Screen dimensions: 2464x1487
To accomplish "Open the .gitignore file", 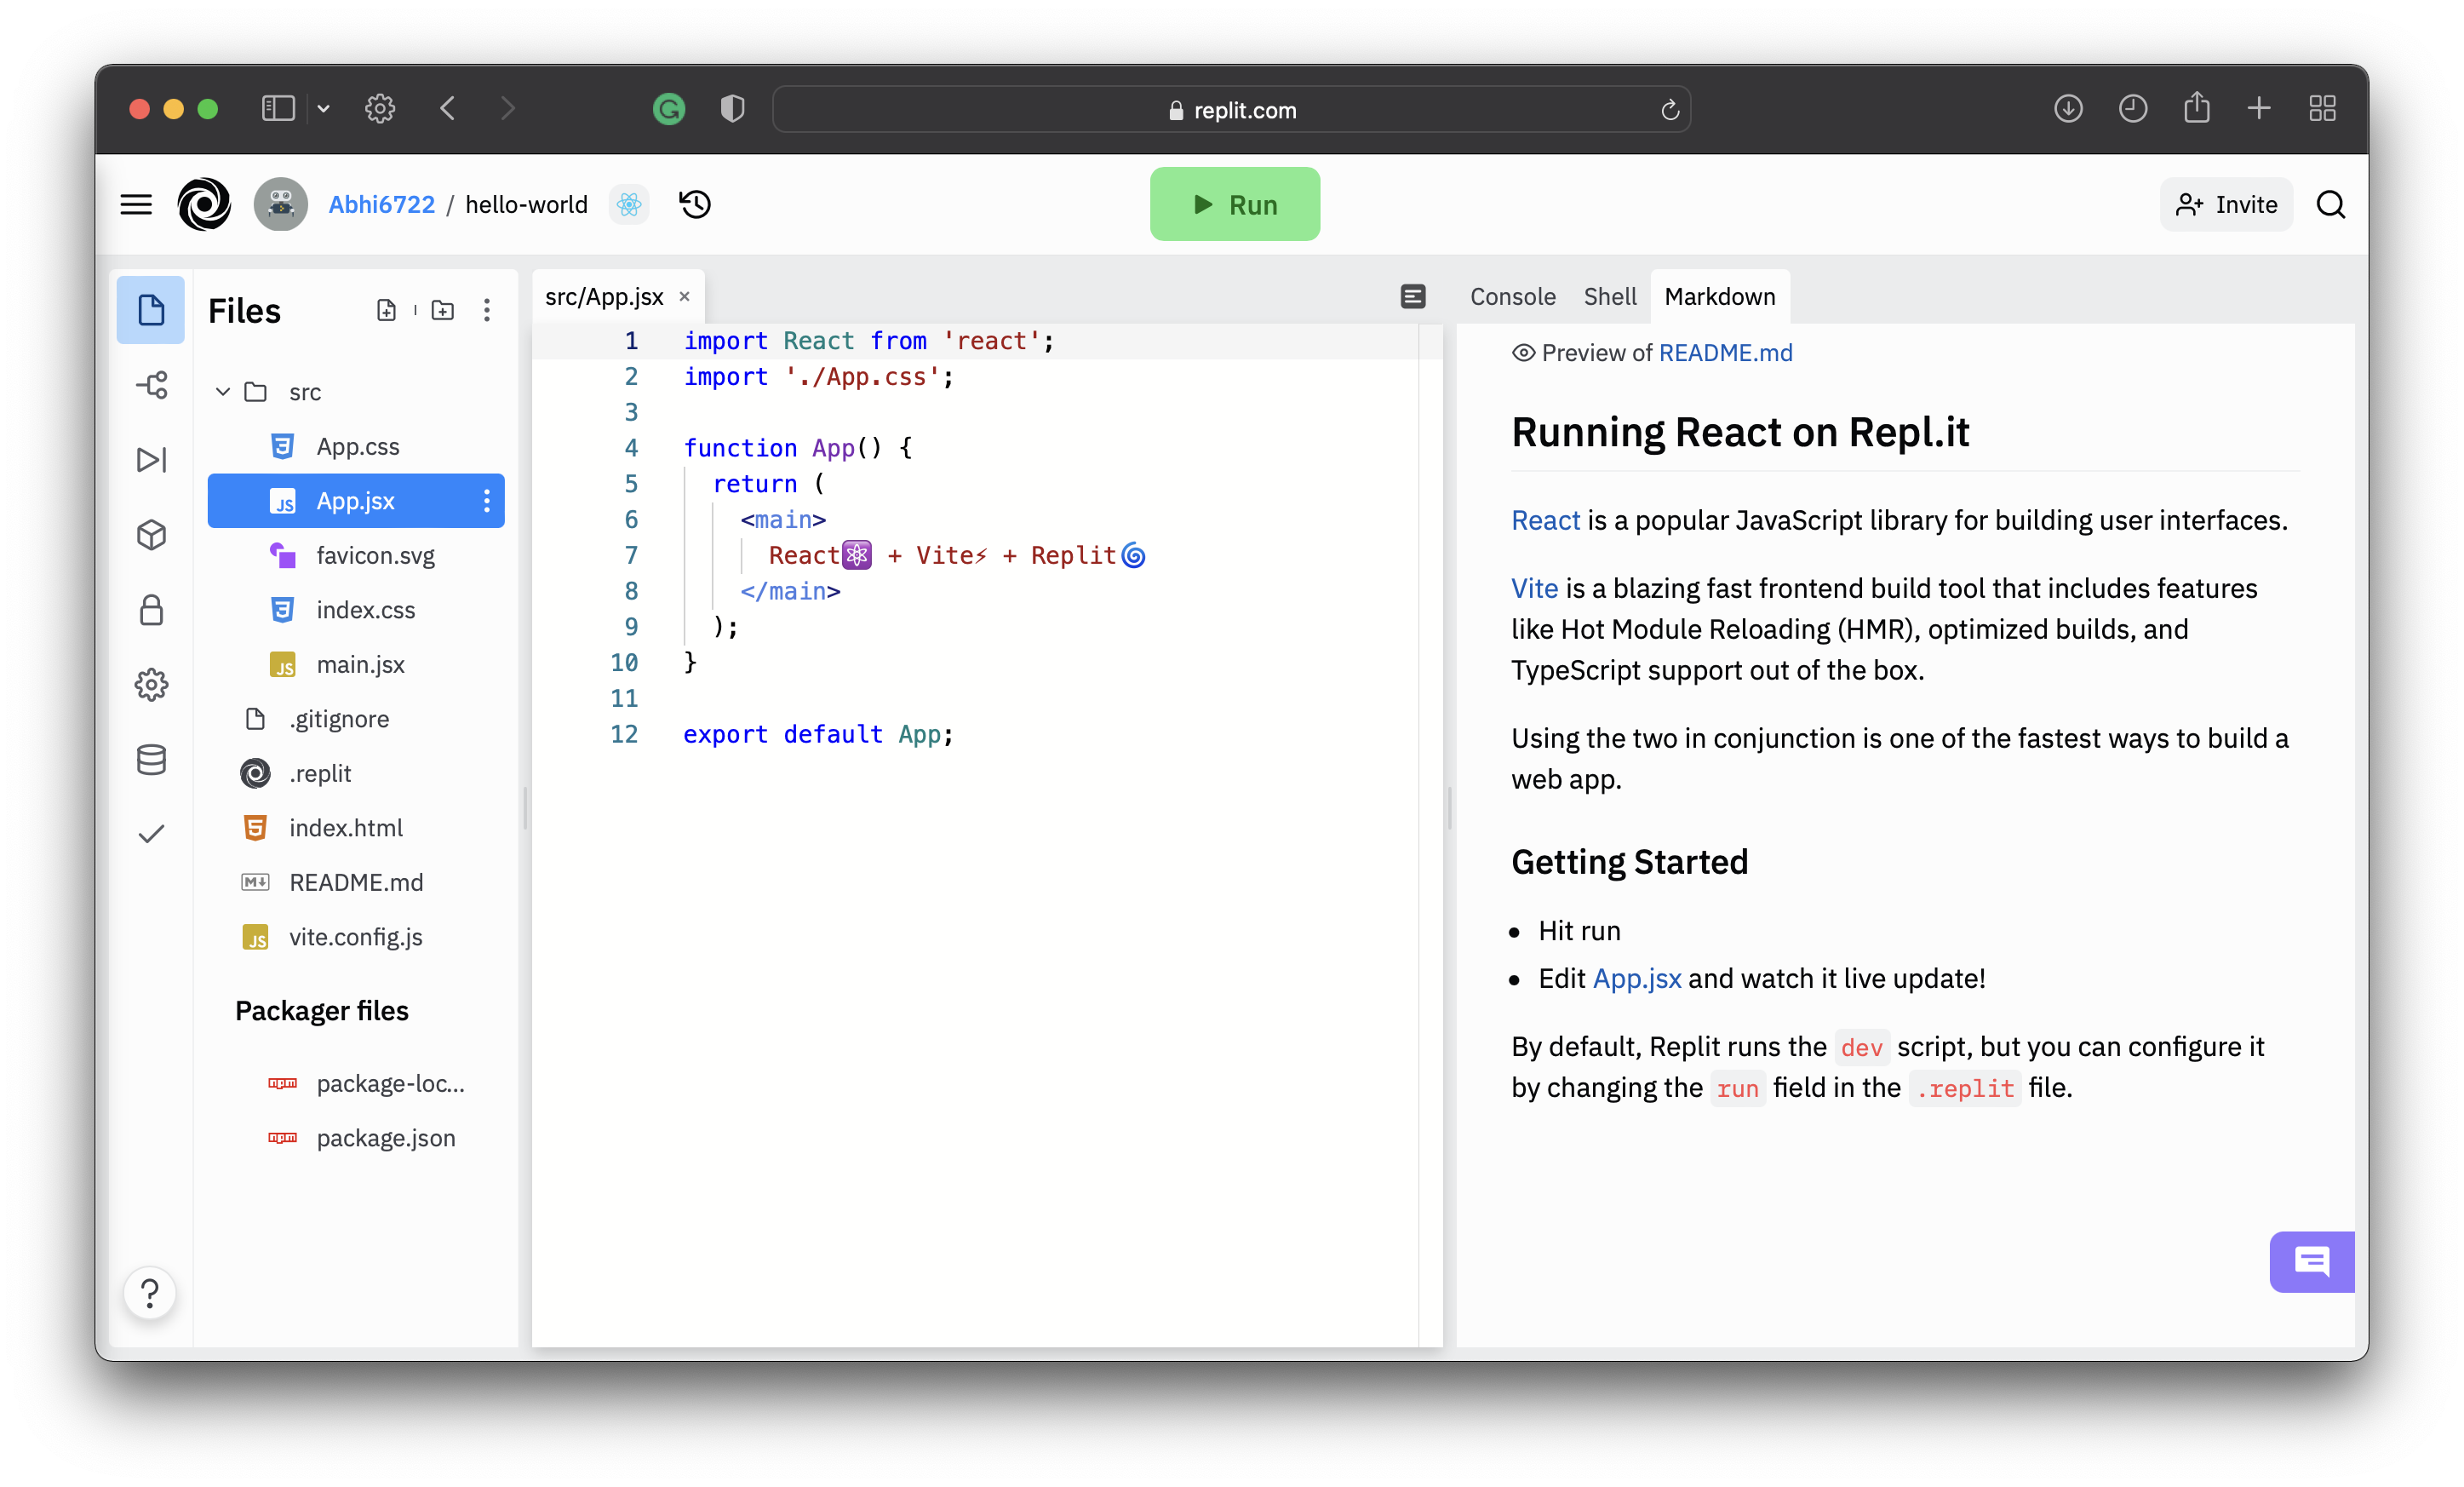I will [x=356, y=719].
